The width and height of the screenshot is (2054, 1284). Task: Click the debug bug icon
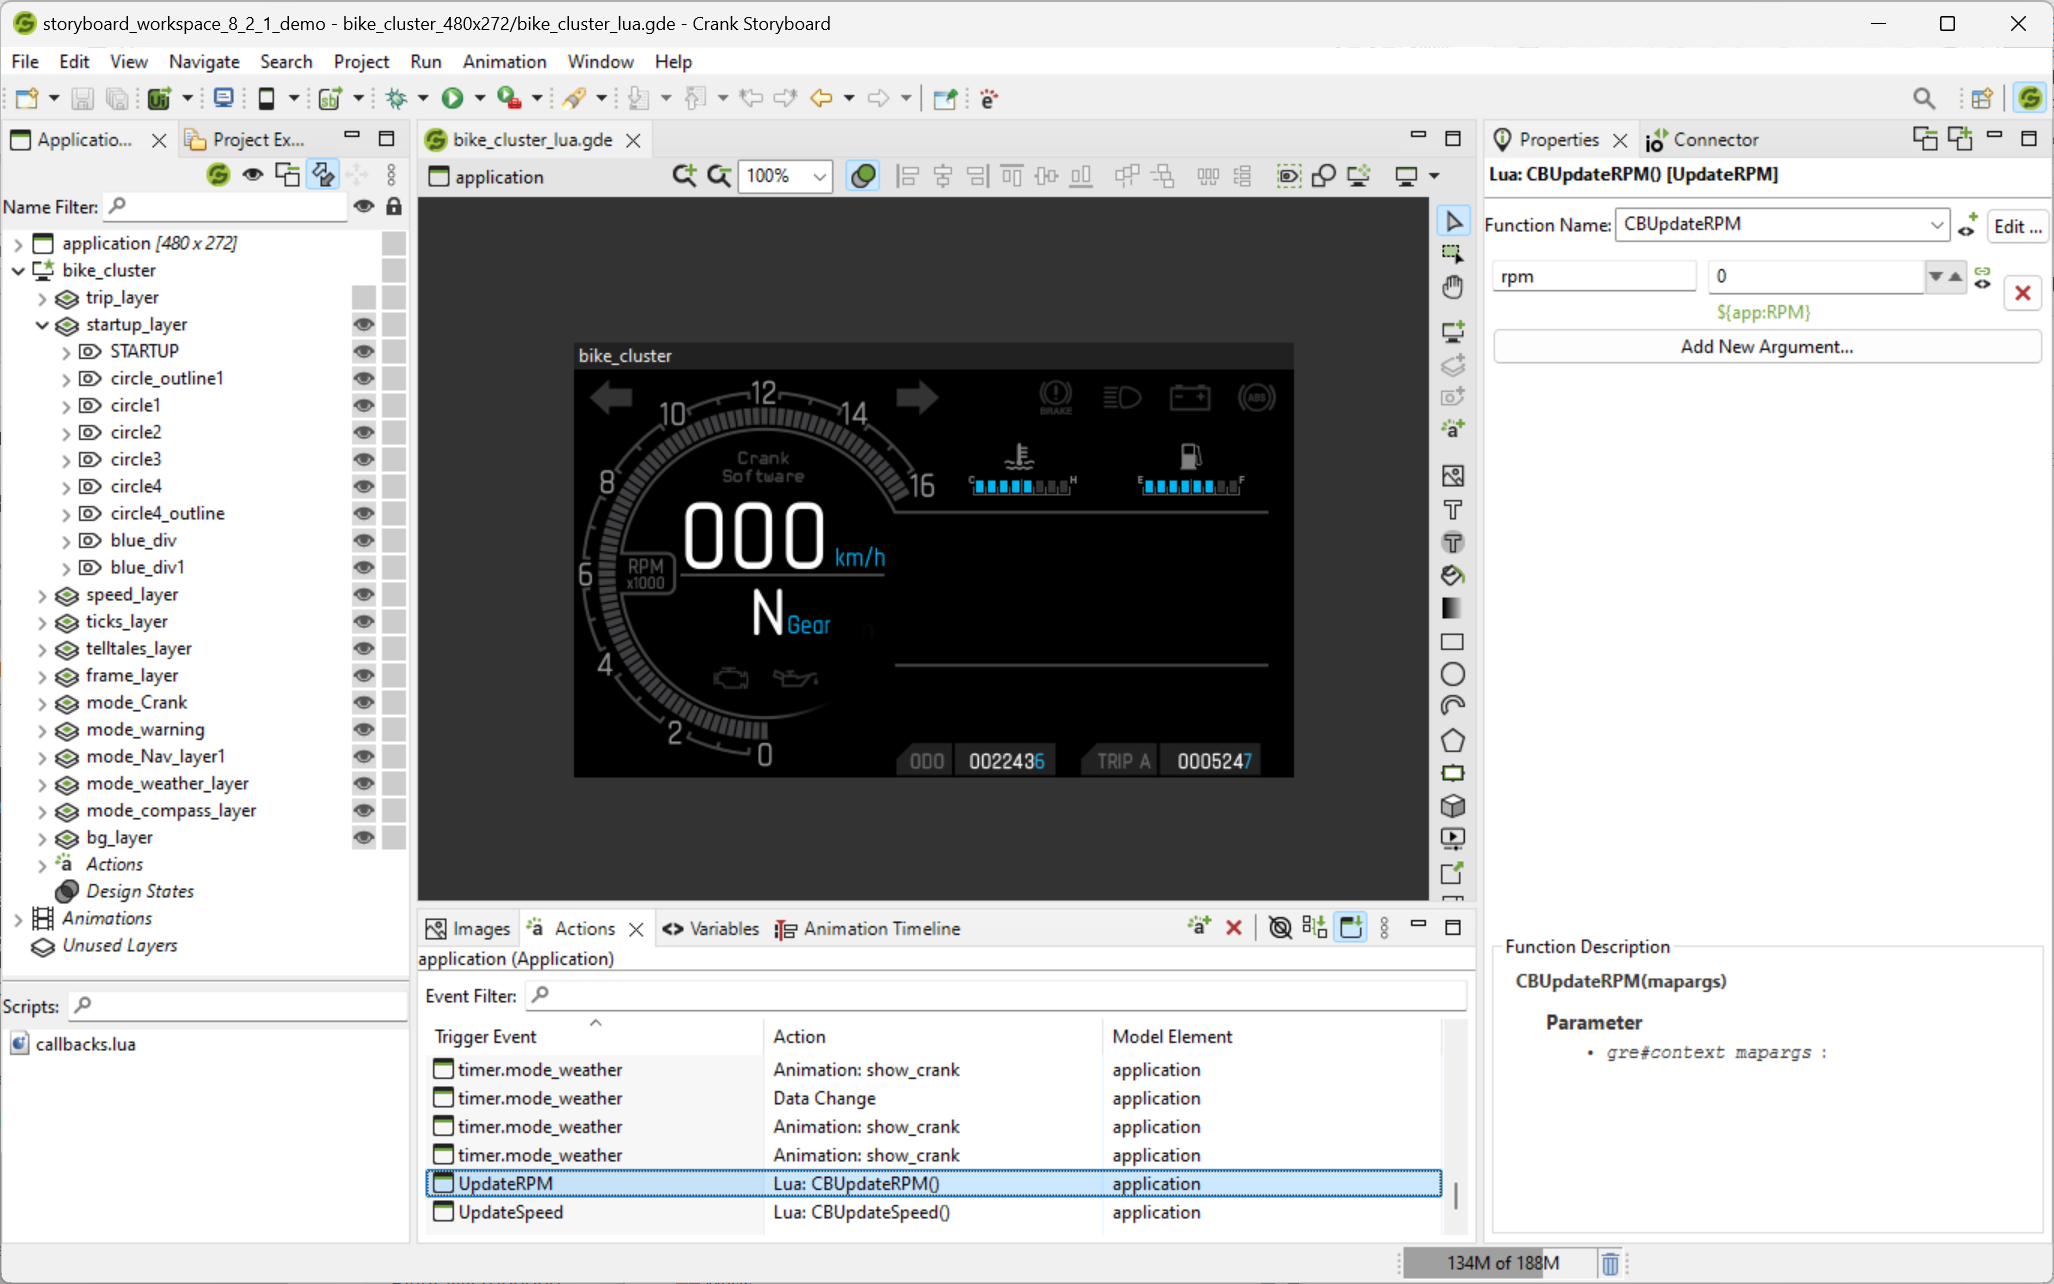pos(397,98)
